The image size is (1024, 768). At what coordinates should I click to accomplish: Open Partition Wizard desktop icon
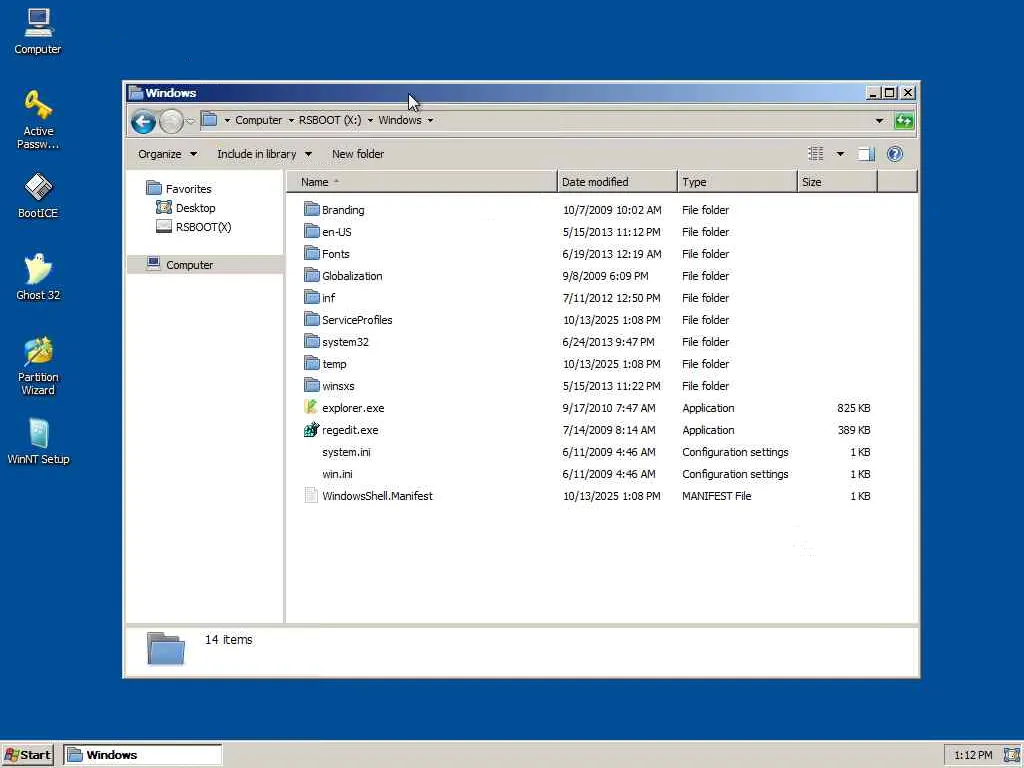[38, 366]
